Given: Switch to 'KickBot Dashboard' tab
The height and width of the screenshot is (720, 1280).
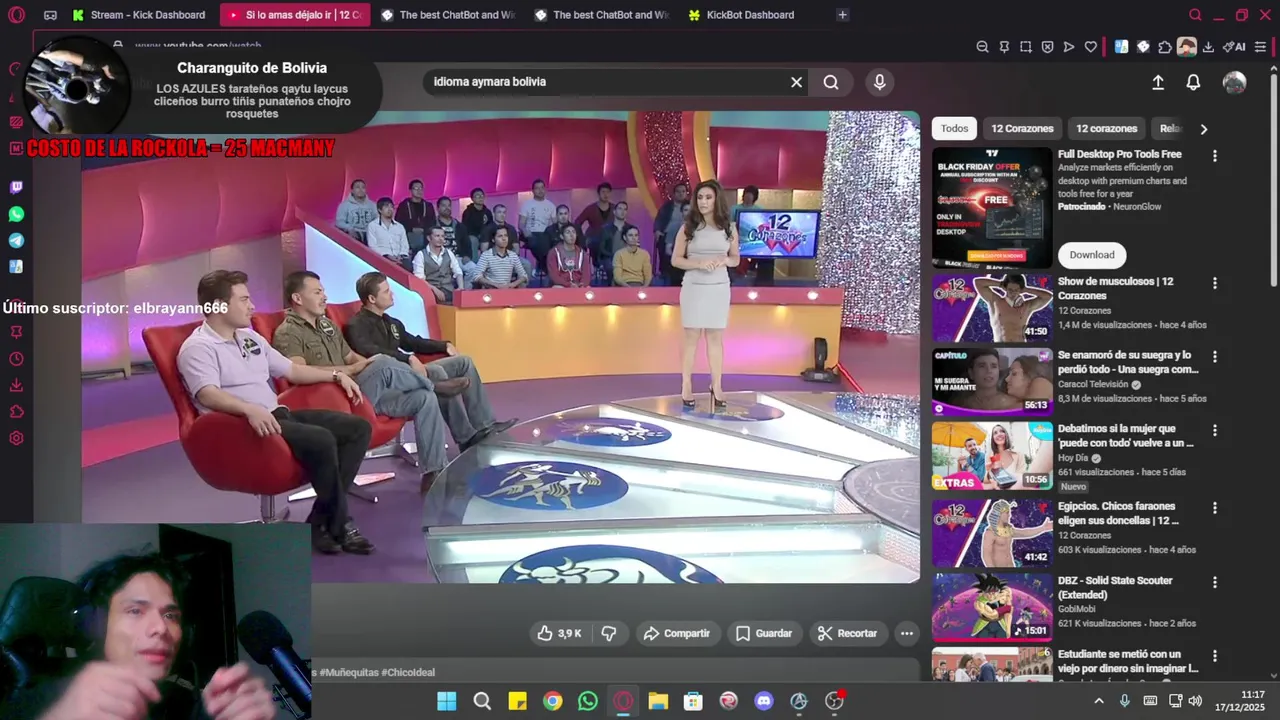Looking at the screenshot, I should click(x=755, y=15).
